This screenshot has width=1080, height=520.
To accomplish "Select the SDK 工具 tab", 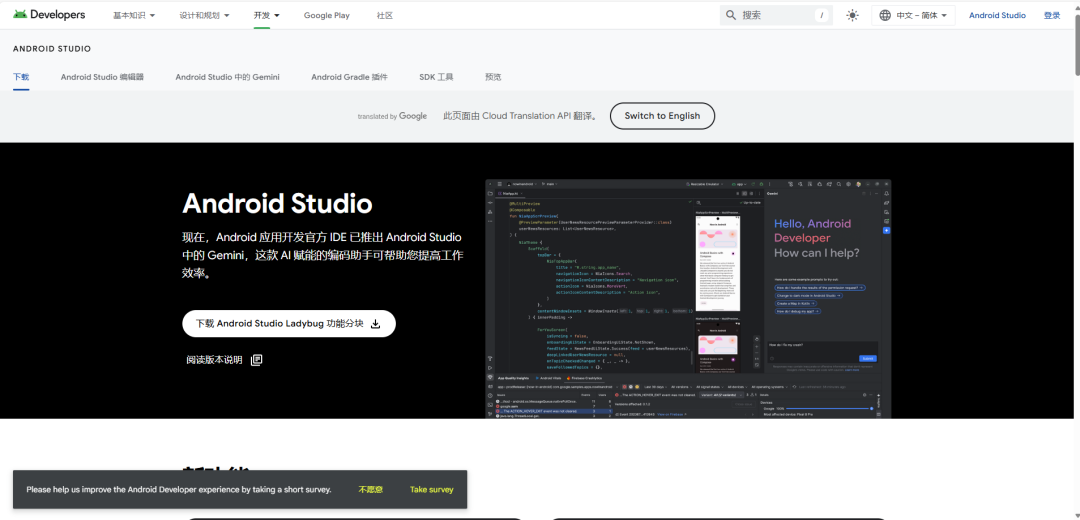I will tap(436, 77).
